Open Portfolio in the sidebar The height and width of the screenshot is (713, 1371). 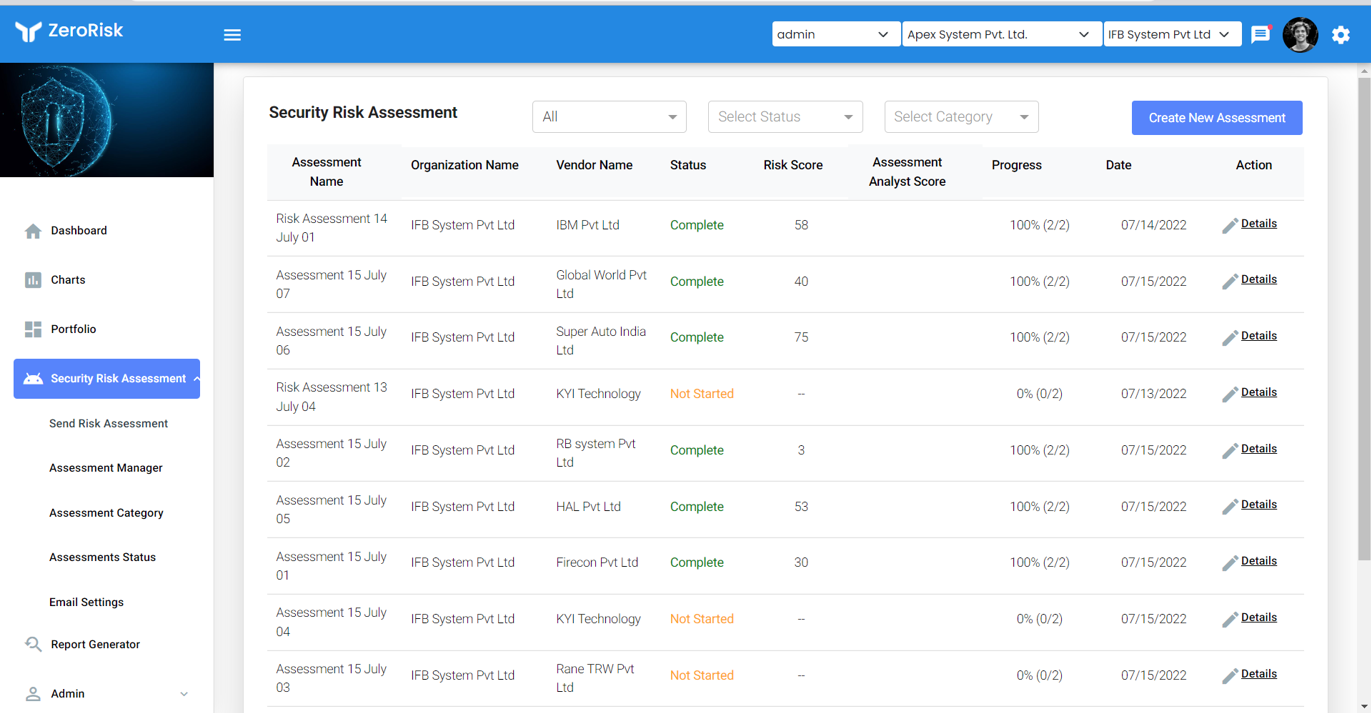tap(73, 329)
